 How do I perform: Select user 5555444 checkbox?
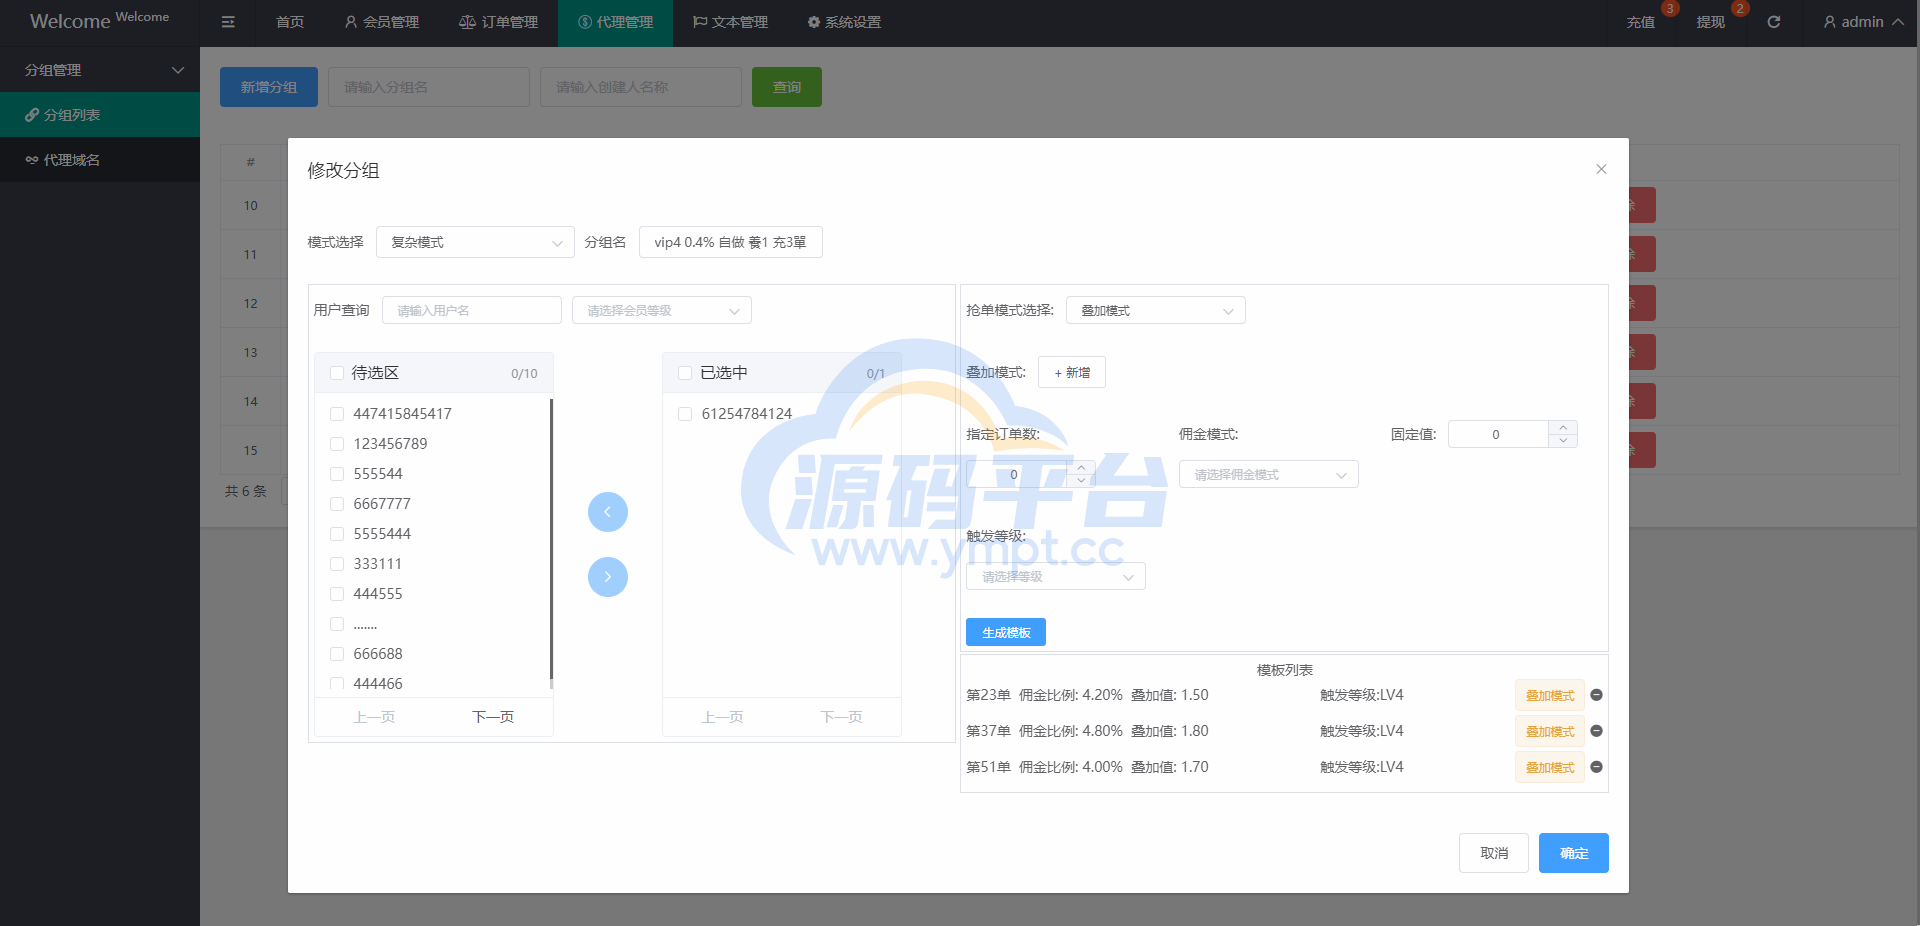pos(337,534)
